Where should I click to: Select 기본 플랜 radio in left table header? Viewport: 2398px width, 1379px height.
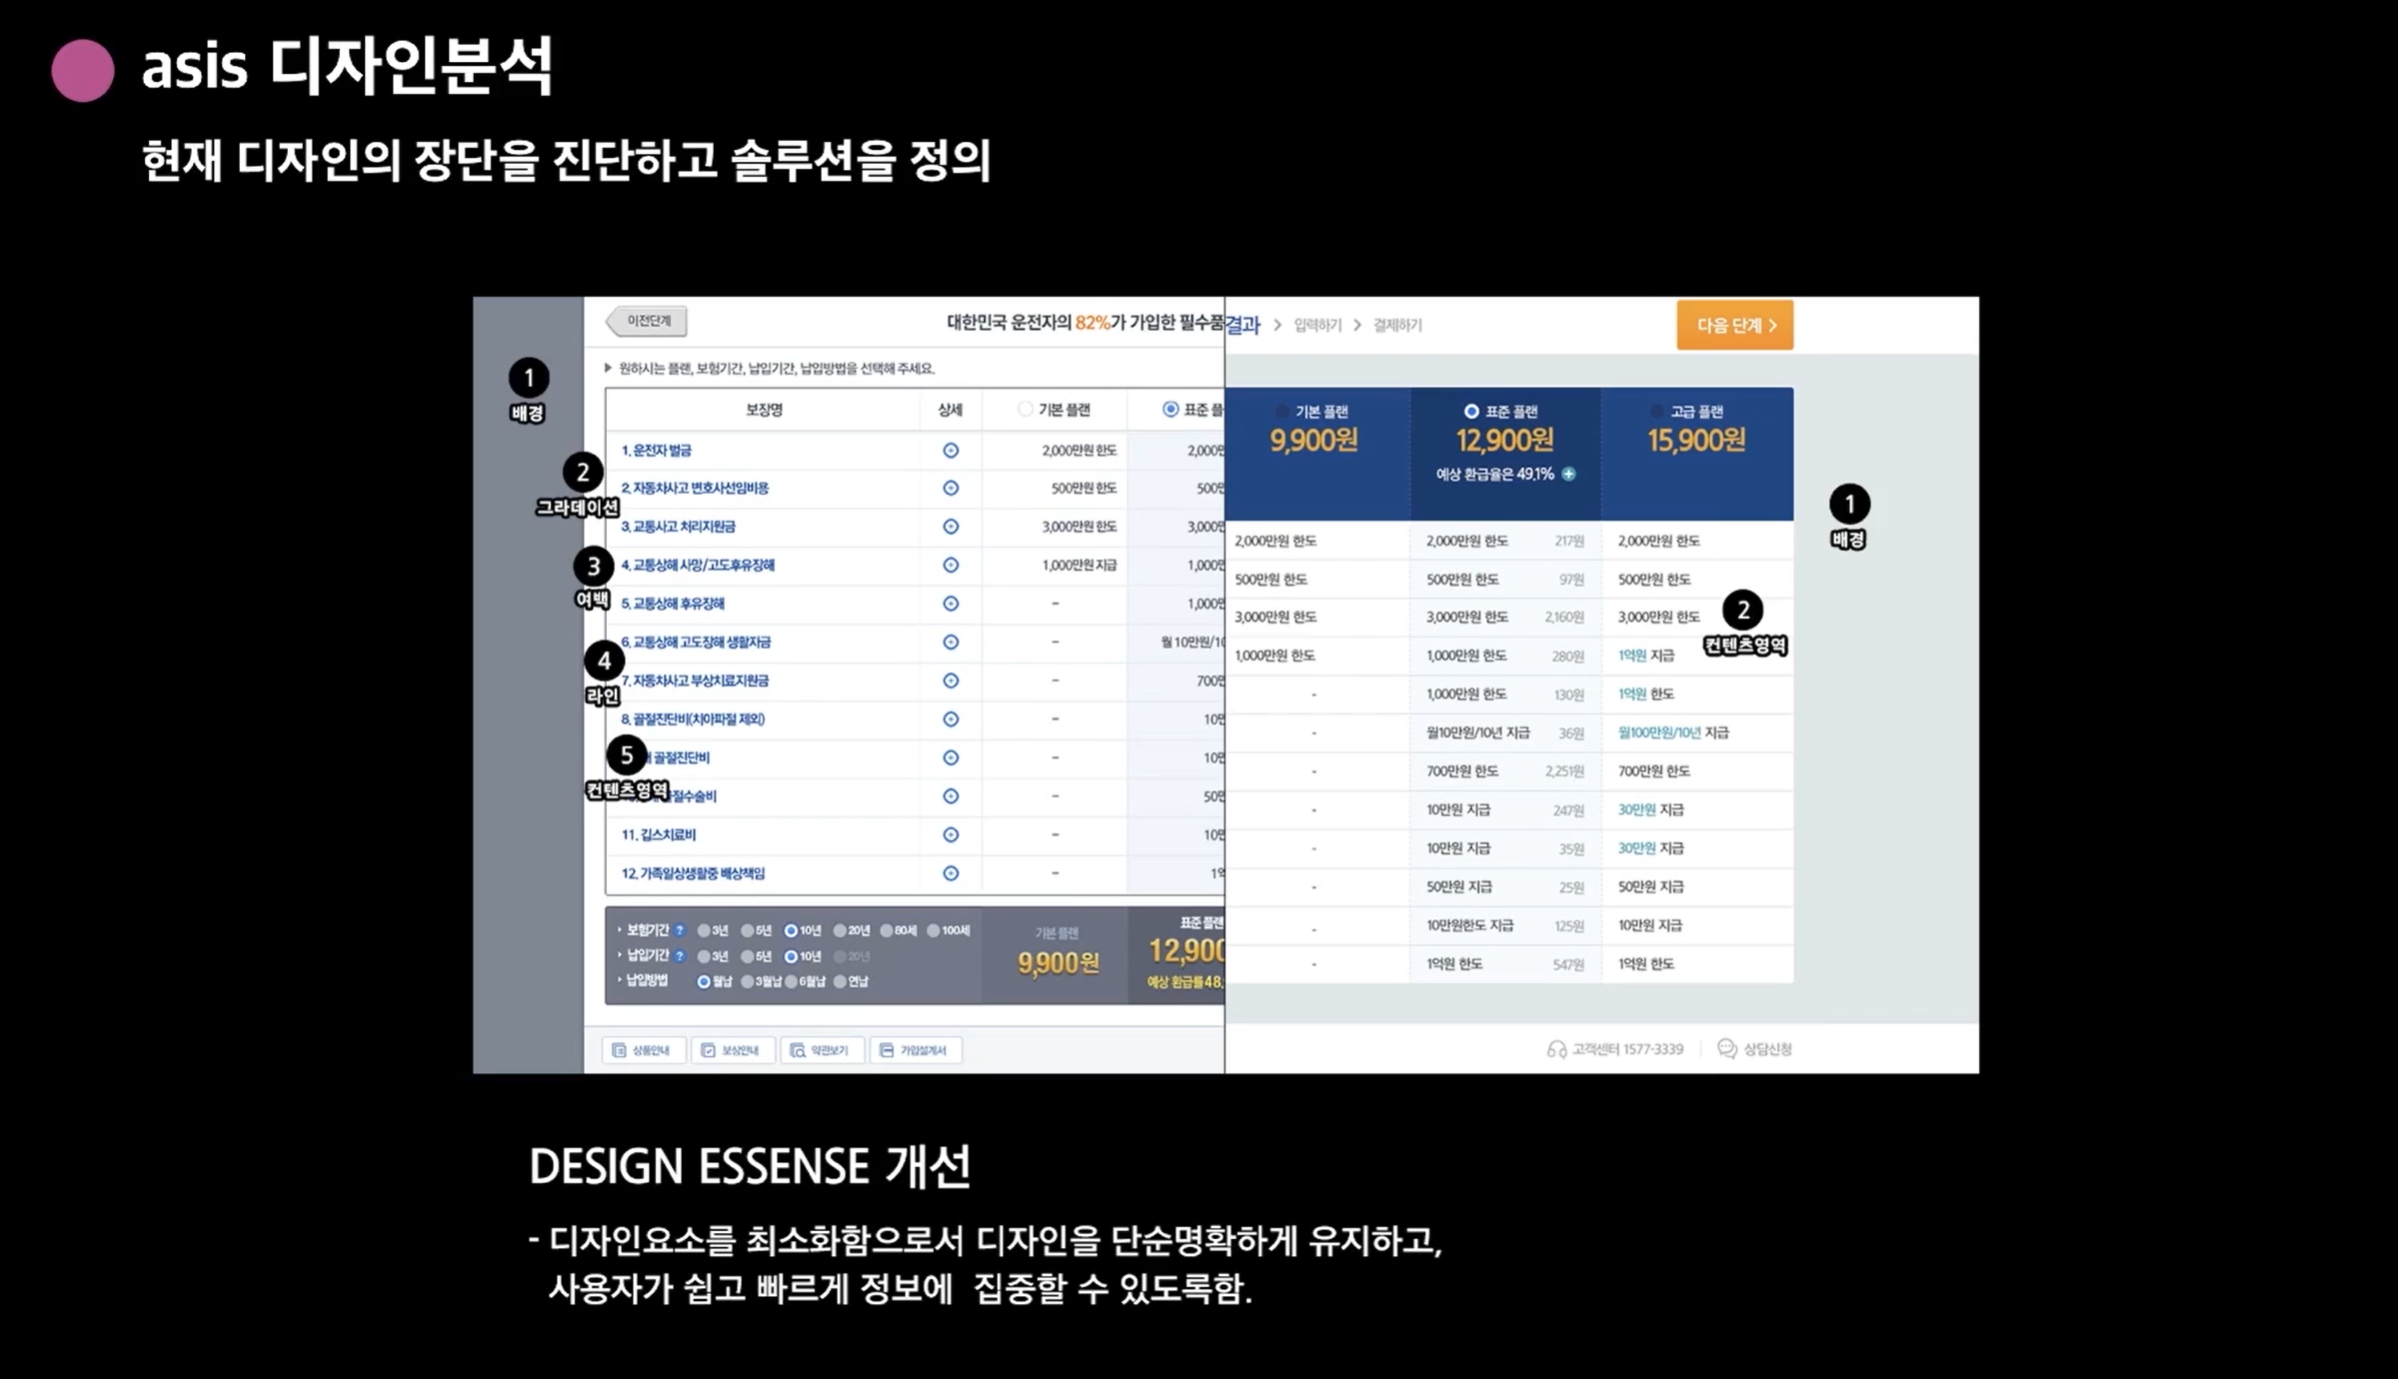coord(1025,409)
